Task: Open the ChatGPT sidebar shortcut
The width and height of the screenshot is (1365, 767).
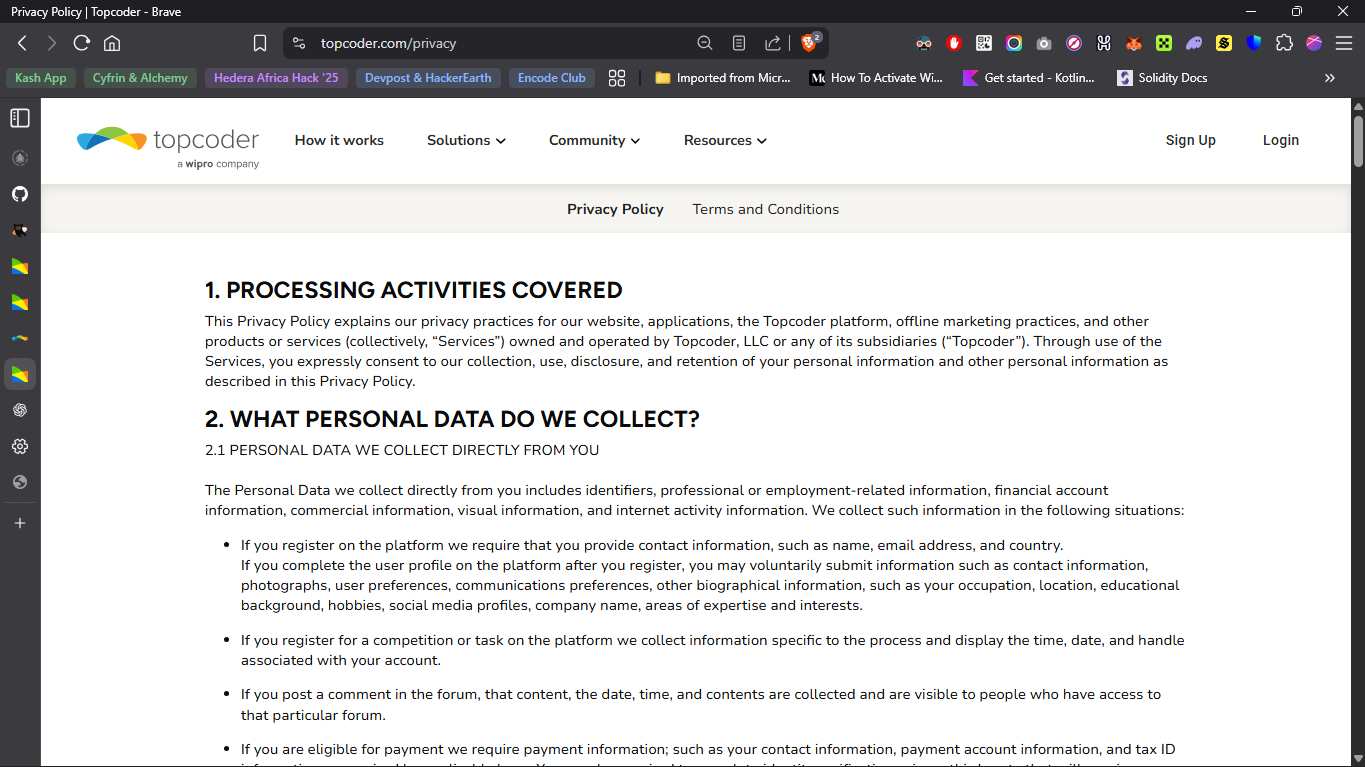Action: point(20,410)
